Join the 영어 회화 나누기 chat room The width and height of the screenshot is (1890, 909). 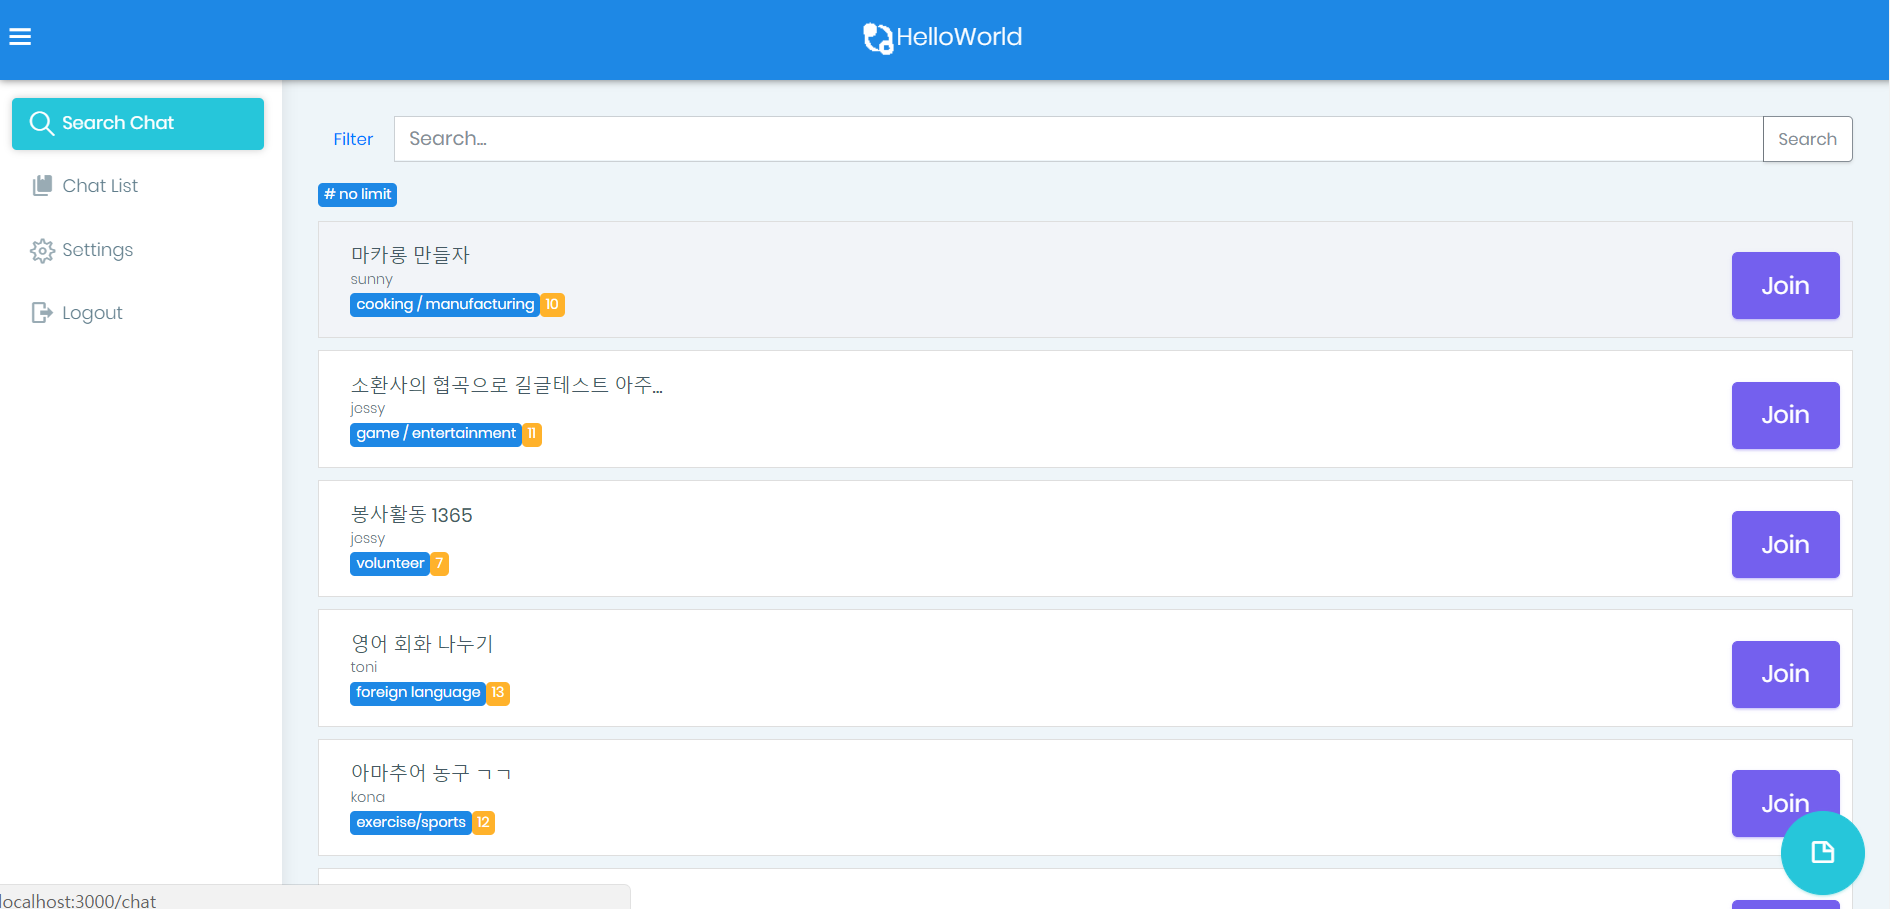[1785, 674]
